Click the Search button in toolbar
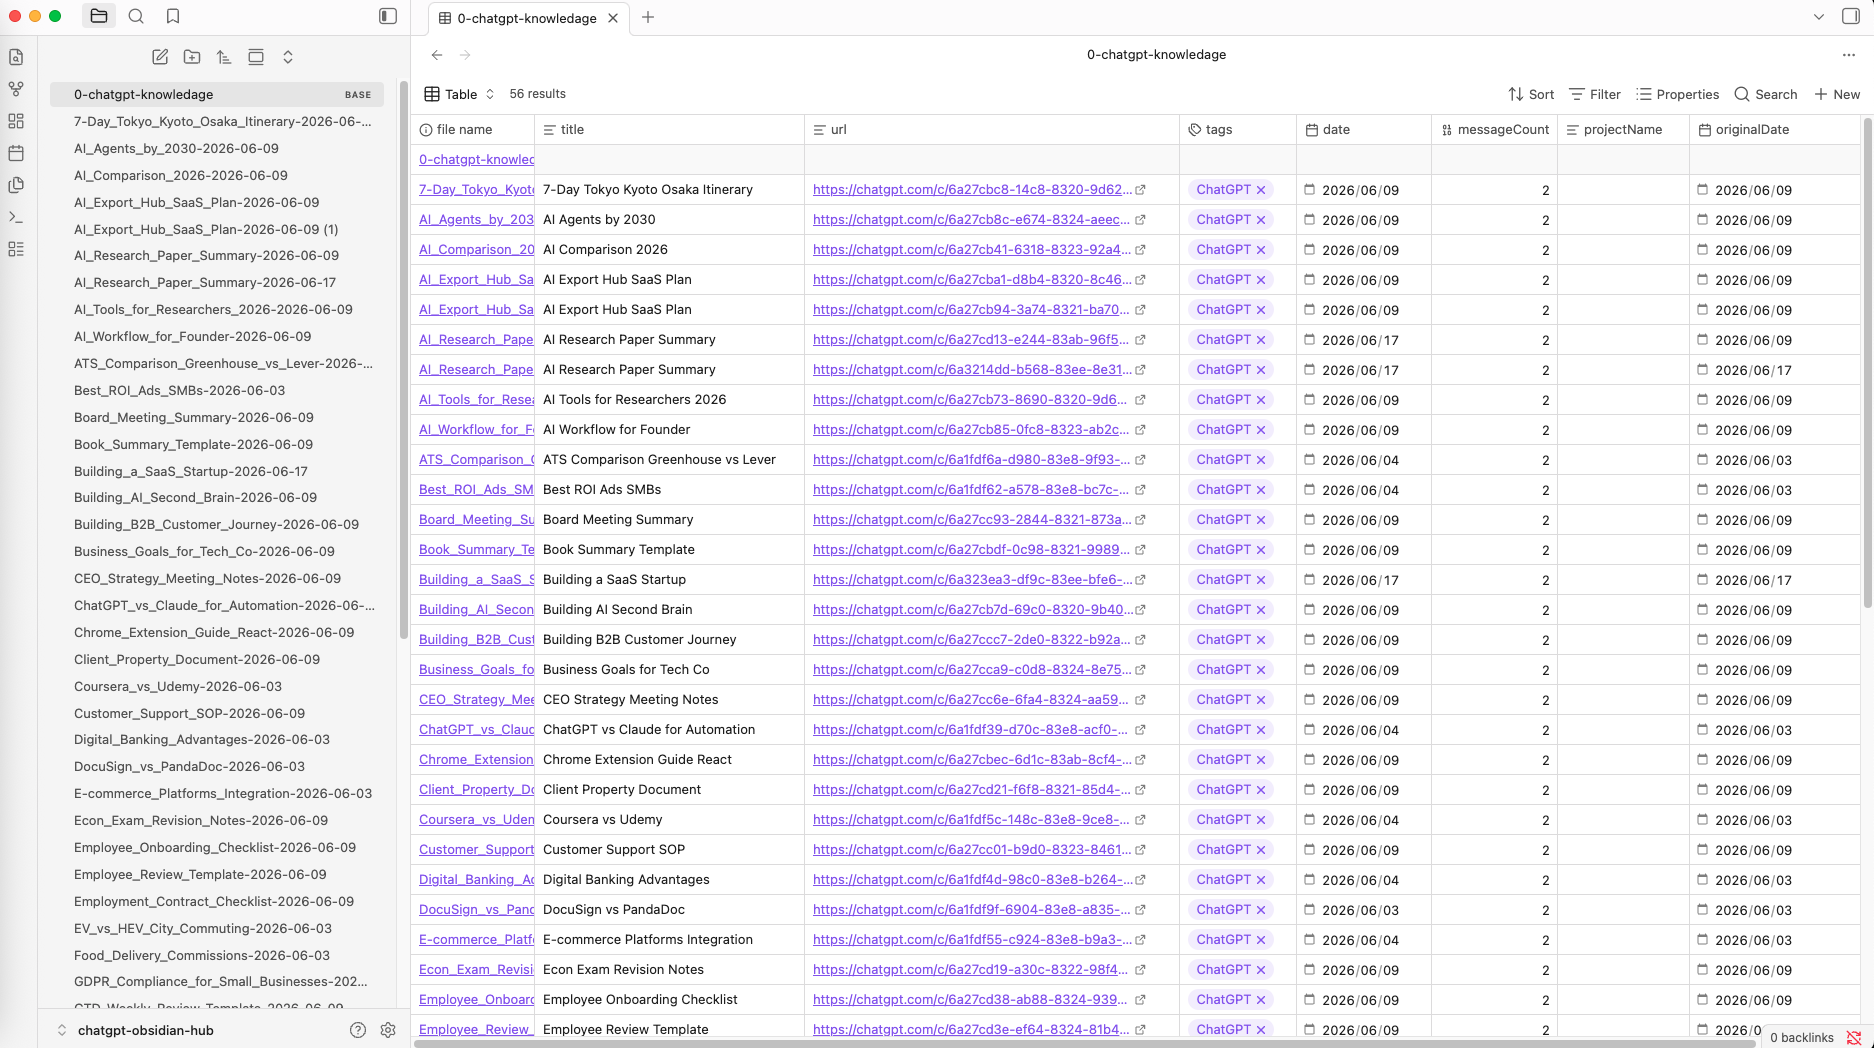 [1766, 94]
